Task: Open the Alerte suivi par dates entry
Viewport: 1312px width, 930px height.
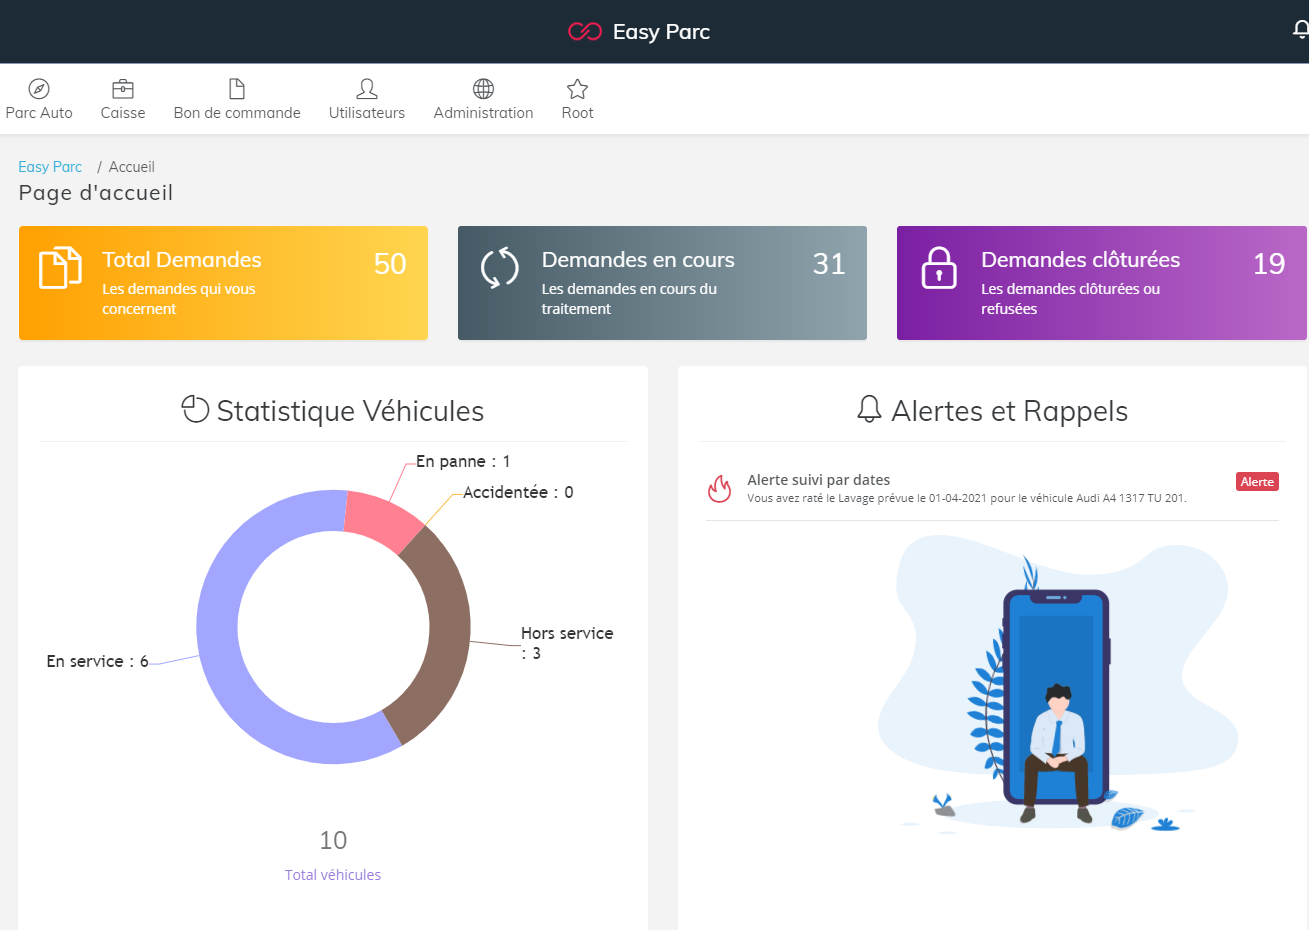Action: click(818, 480)
